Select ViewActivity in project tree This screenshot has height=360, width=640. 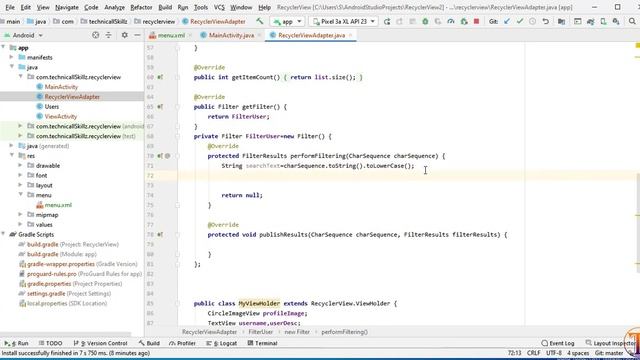pyautogui.click(x=61, y=116)
